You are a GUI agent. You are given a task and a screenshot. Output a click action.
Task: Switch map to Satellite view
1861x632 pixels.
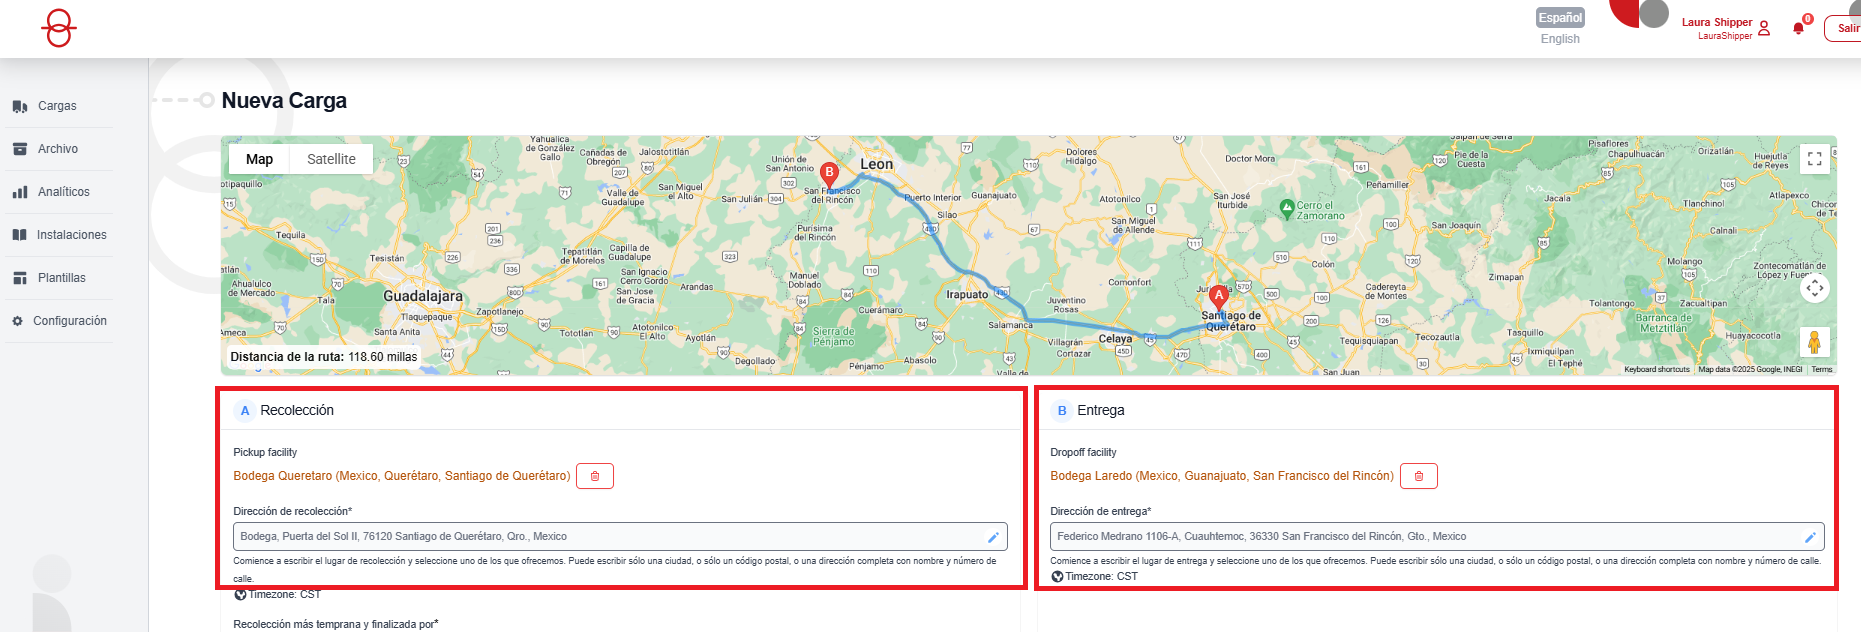tap(331, 159)
